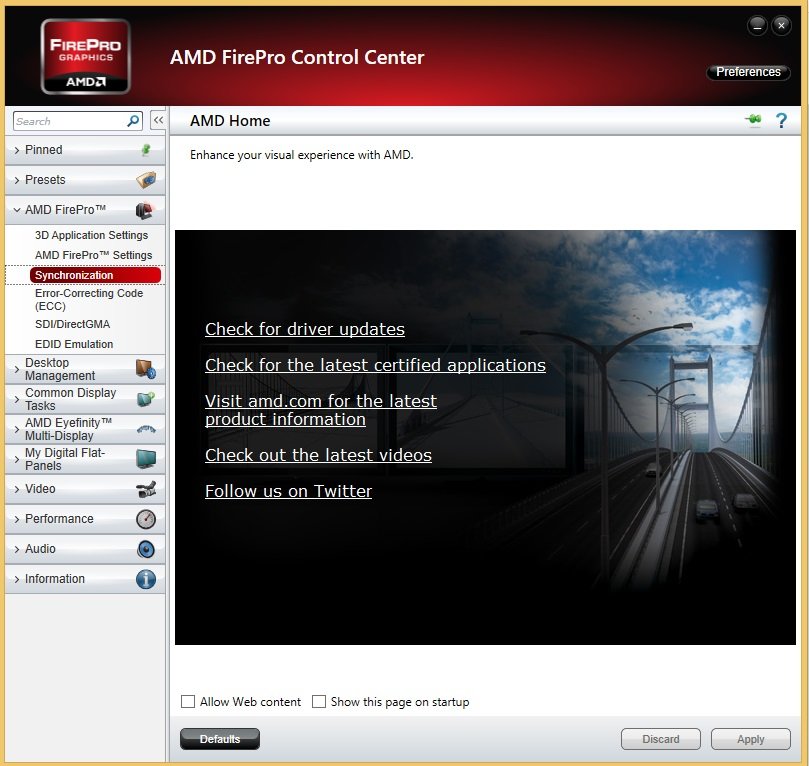The width and height of the screenshot is (809, 766).
Task: Open Error-Correcting Code (ECC) page
Action: click(x=89, y=300)
